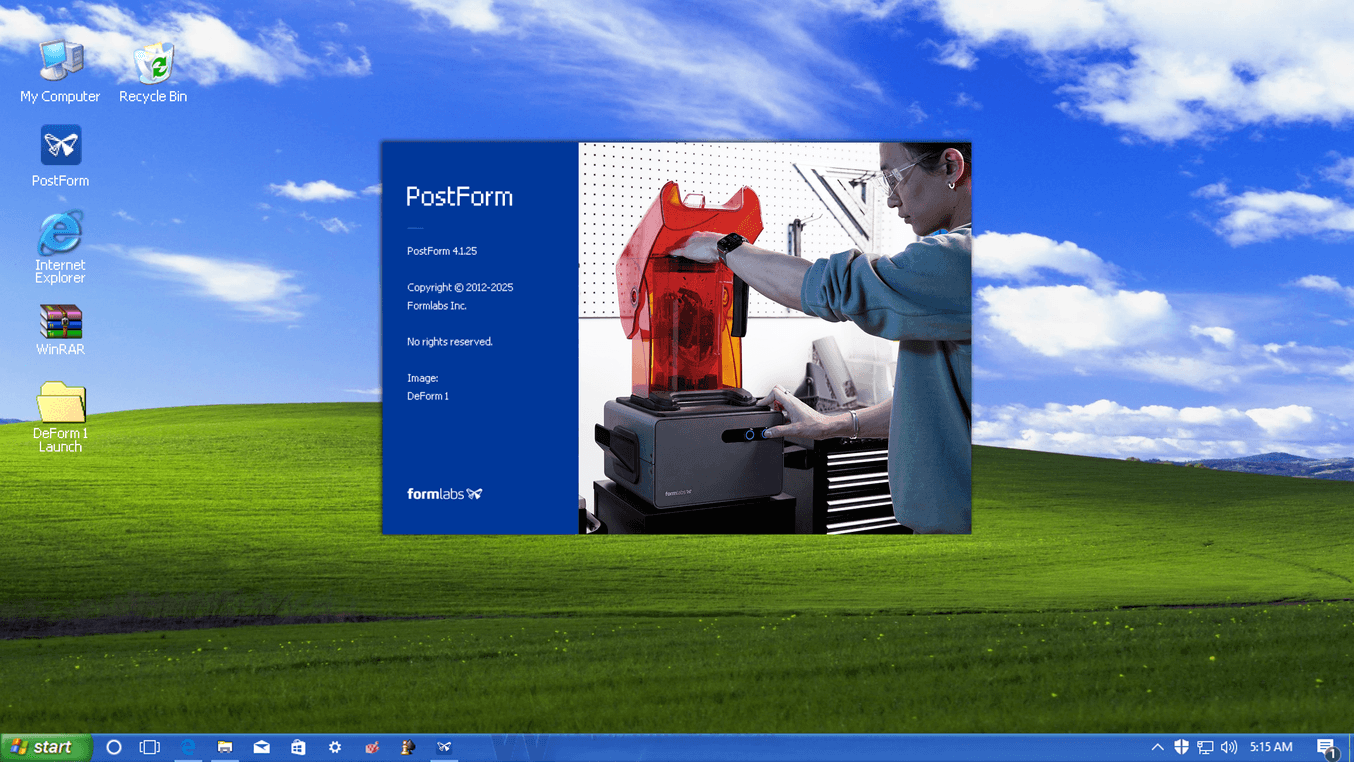The image size is (1354, 762).
Task: Expand the hidden system tray icons
Action: tap(1157, 747)
